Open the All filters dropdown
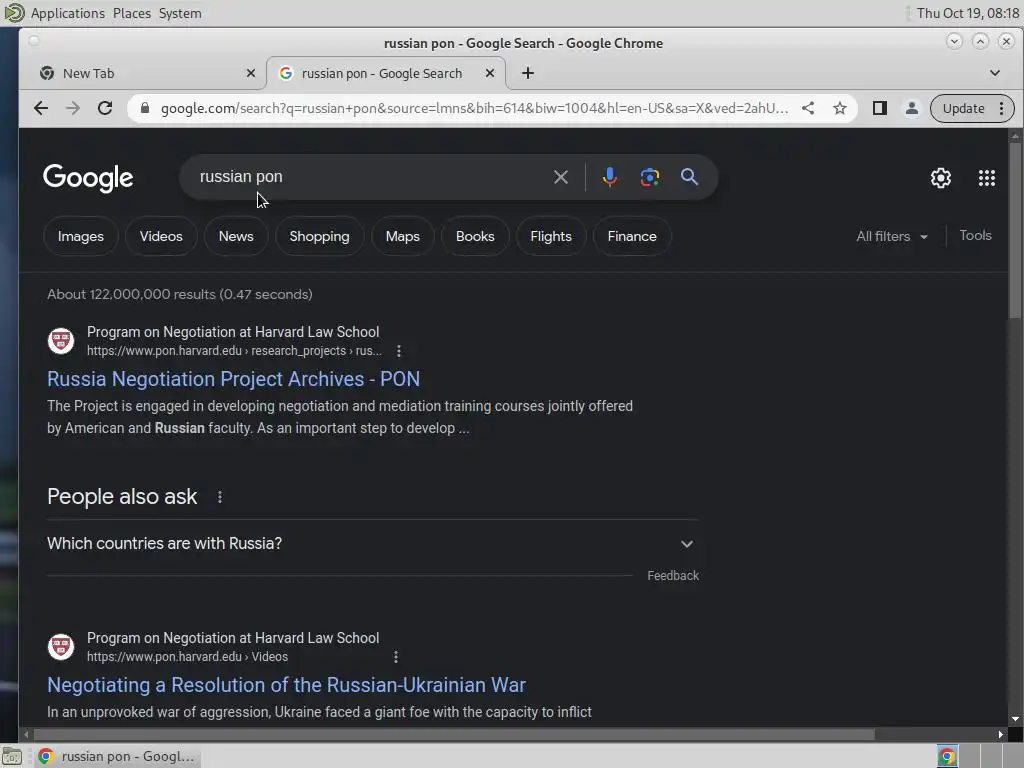Screen dimensions: 1024x768 [892, 236]
